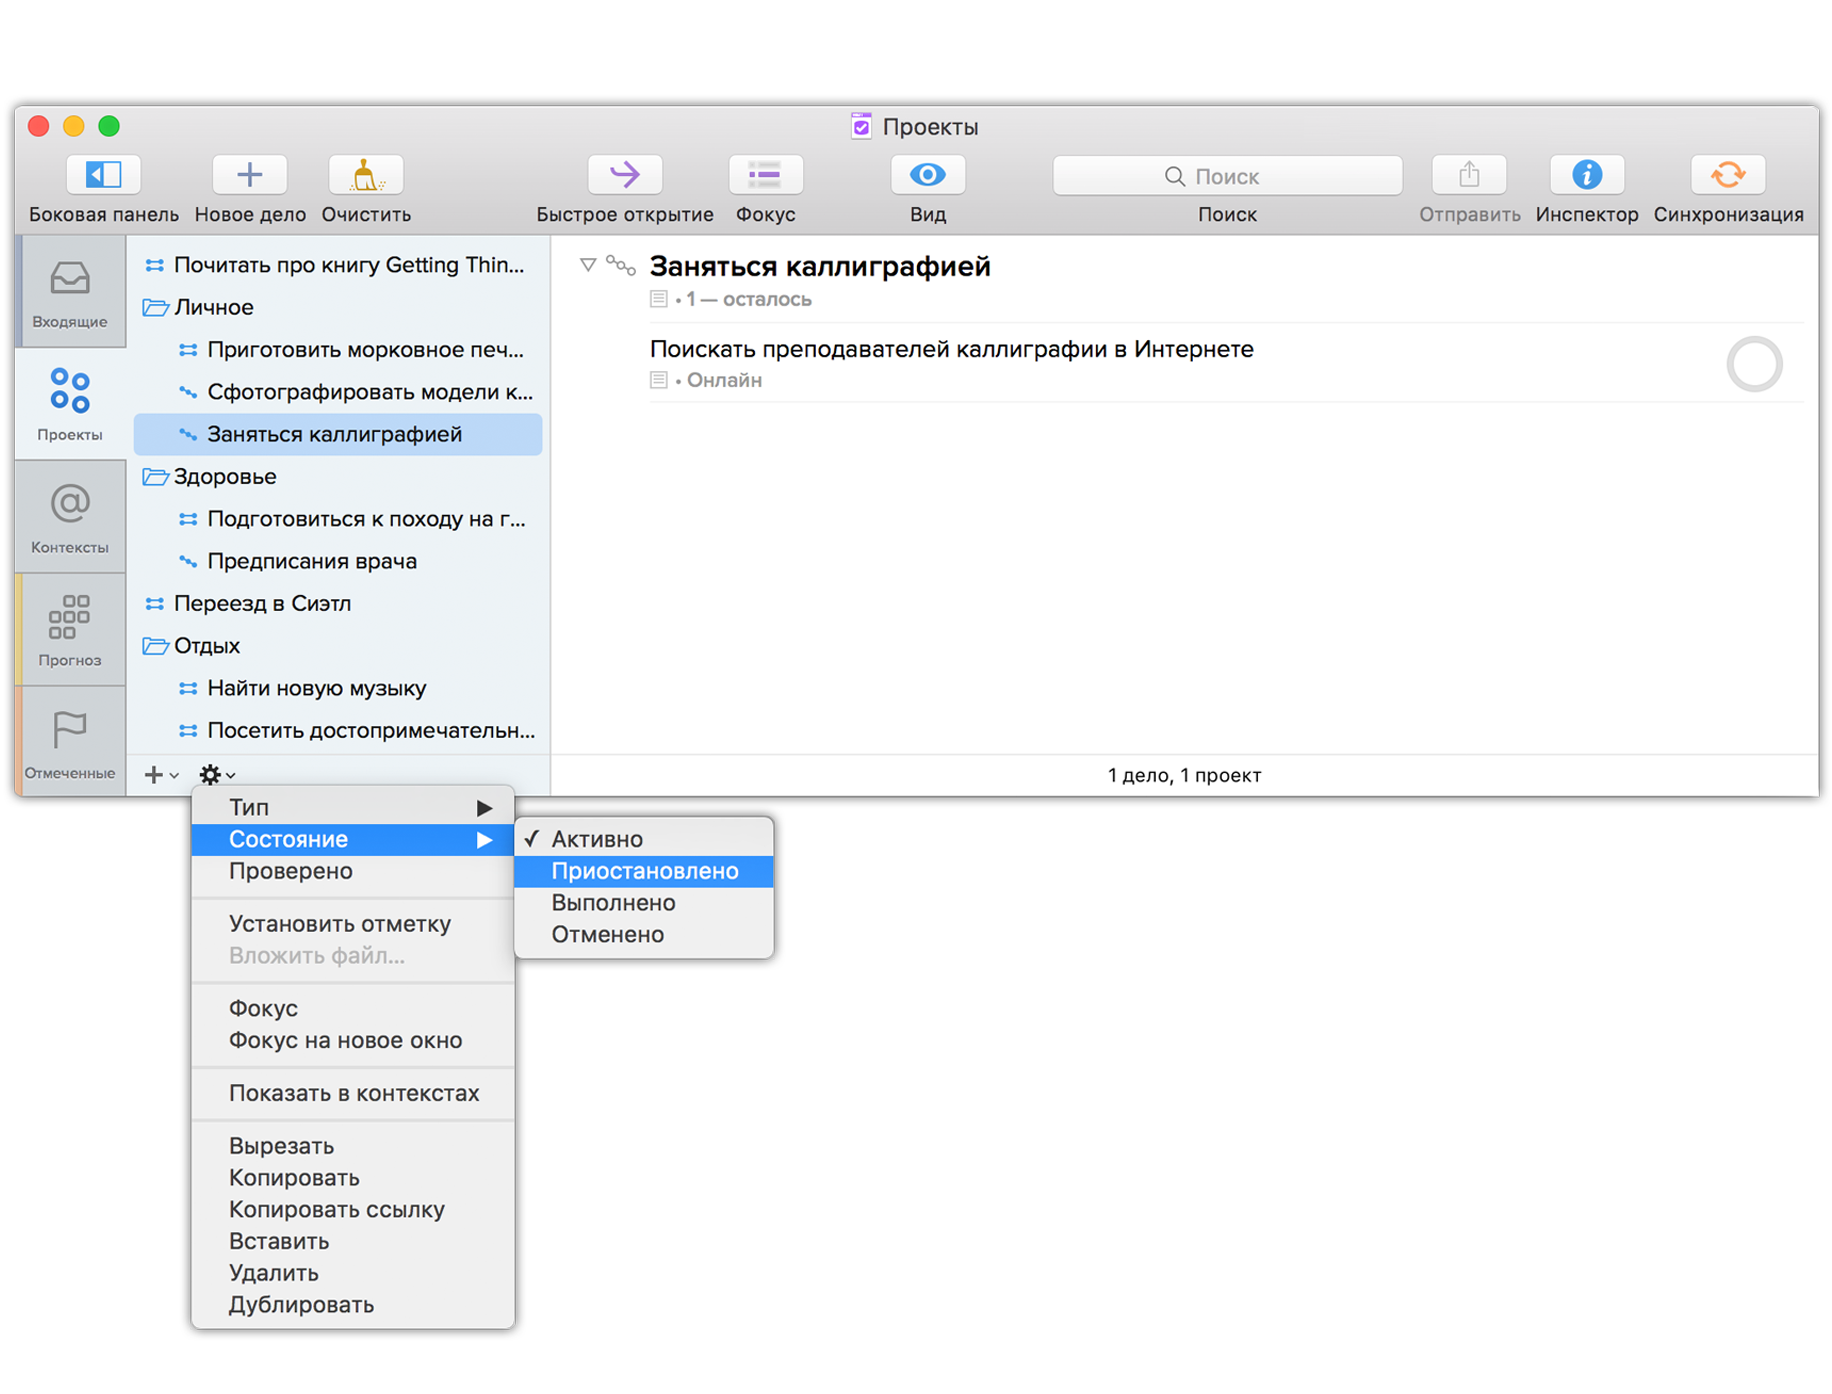Screen dimensions: 1832x1394
Task: Open the Вид eye icon options
Action: pos(927,175)
